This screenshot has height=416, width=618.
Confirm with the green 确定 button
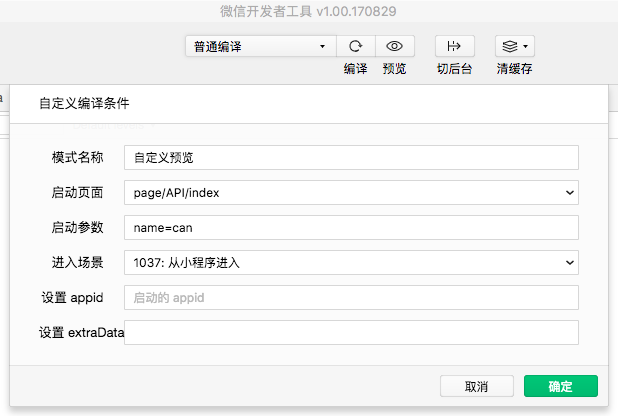click(560, 387)
